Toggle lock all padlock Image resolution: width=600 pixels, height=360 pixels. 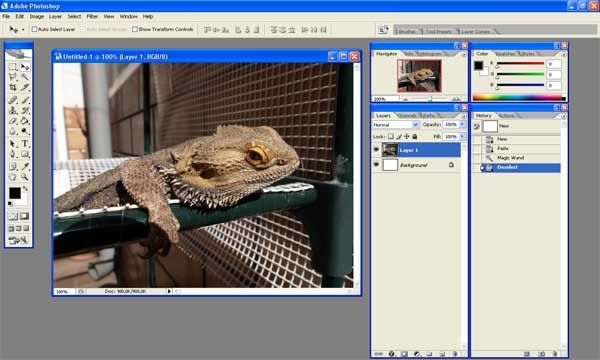415,136
